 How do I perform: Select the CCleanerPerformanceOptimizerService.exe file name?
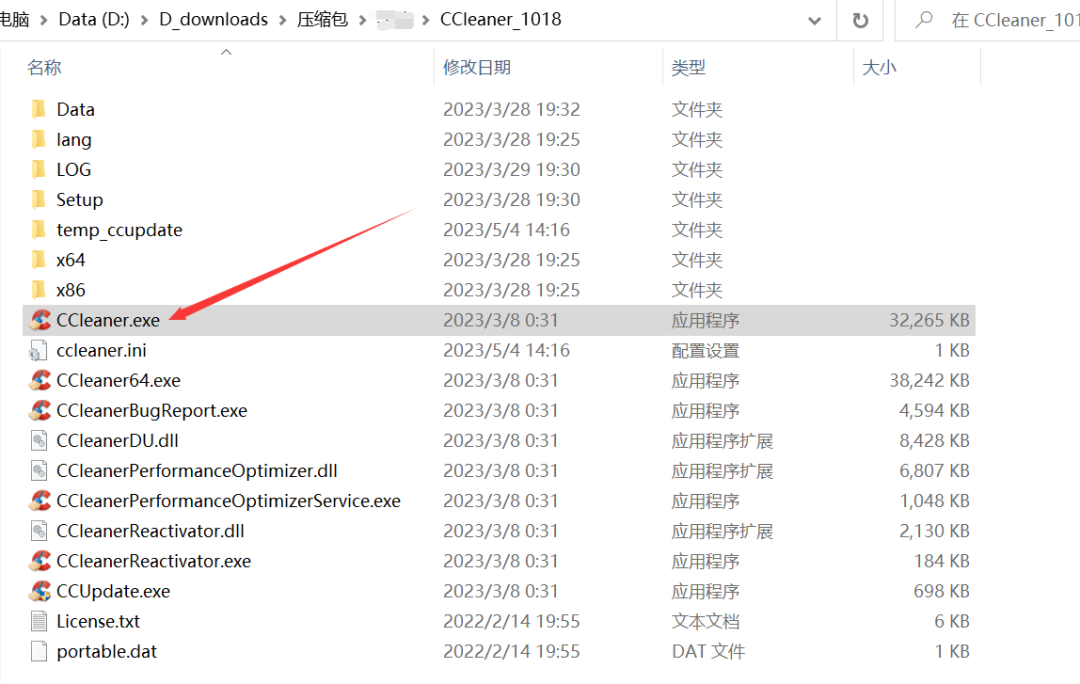[x=229, y=501]
